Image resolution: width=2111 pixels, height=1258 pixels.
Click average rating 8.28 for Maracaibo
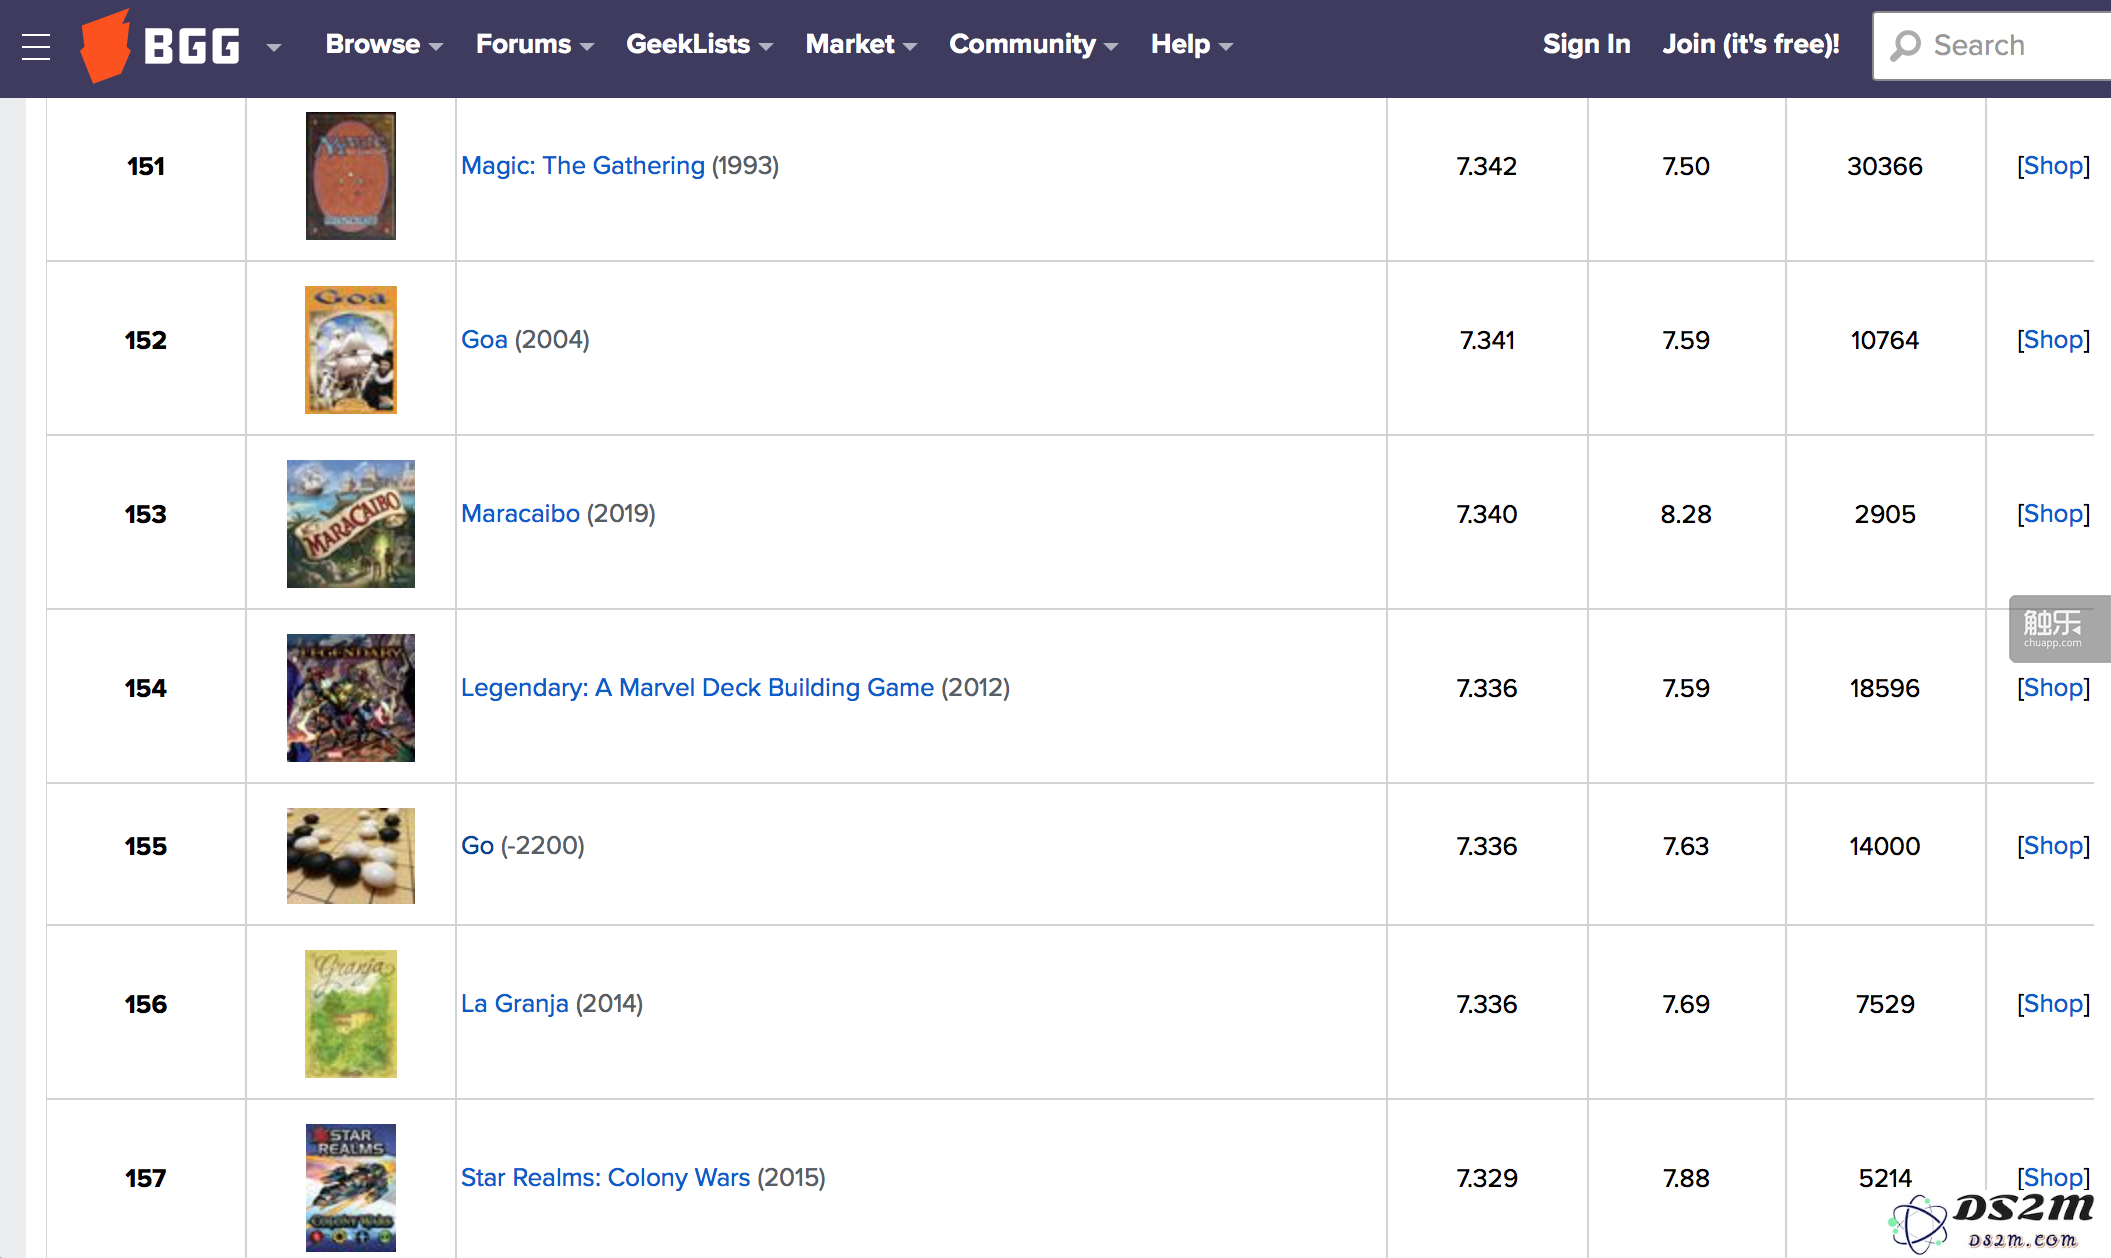1686,514
